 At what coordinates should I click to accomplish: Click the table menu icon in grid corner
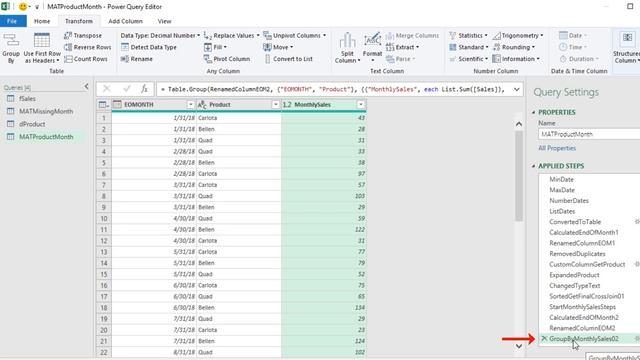point(104,105)
